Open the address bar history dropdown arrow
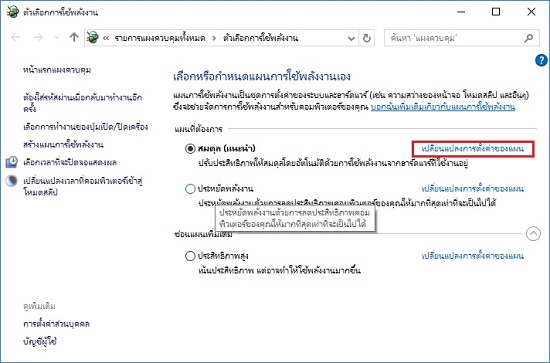This screenshot has height=363, width=550. click(x=351, y=38)
